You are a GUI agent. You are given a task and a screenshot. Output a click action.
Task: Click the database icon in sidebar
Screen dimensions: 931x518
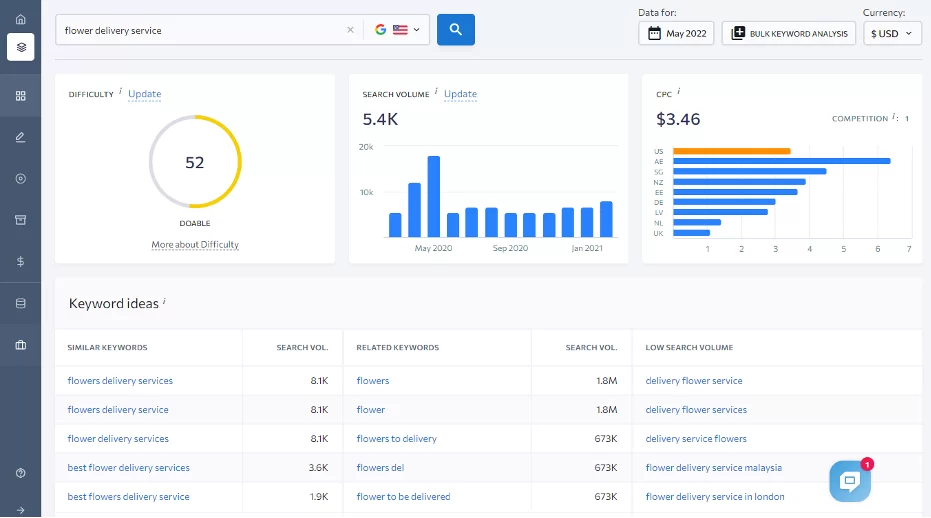pos(20,303)
